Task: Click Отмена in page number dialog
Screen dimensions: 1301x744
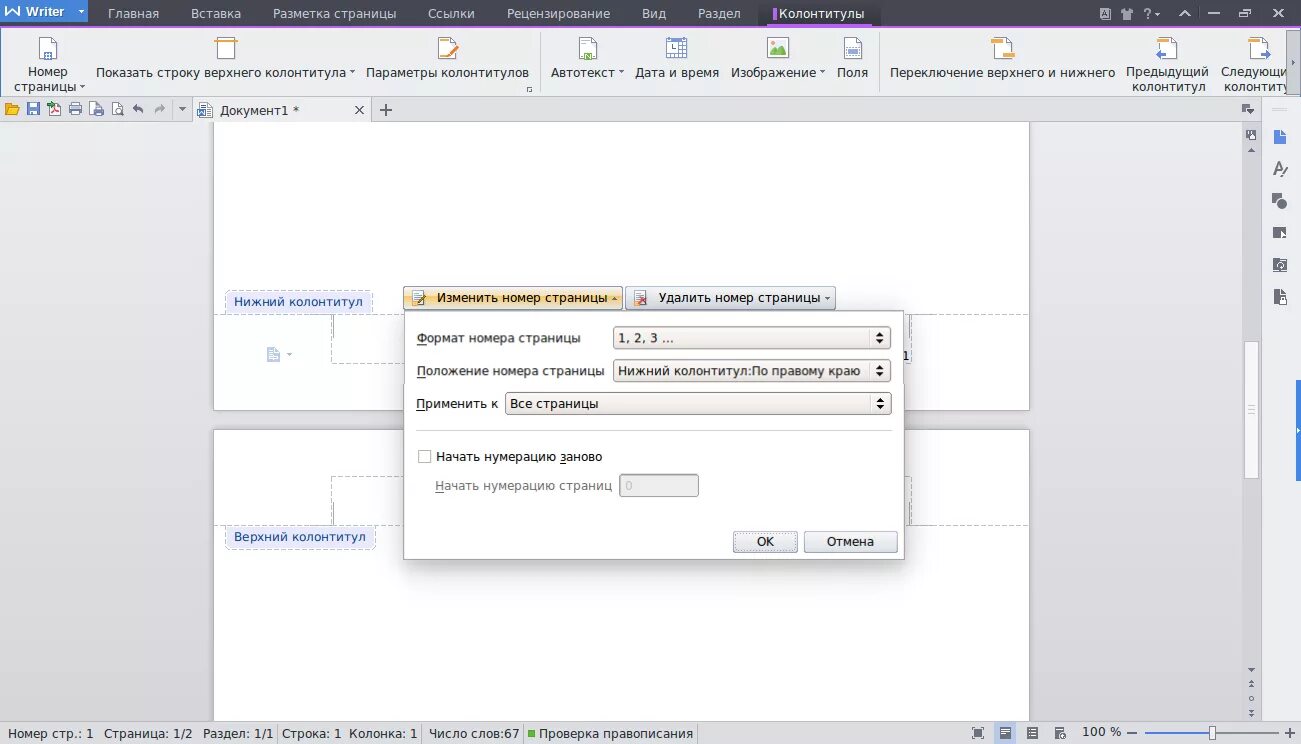Action: 850,541
